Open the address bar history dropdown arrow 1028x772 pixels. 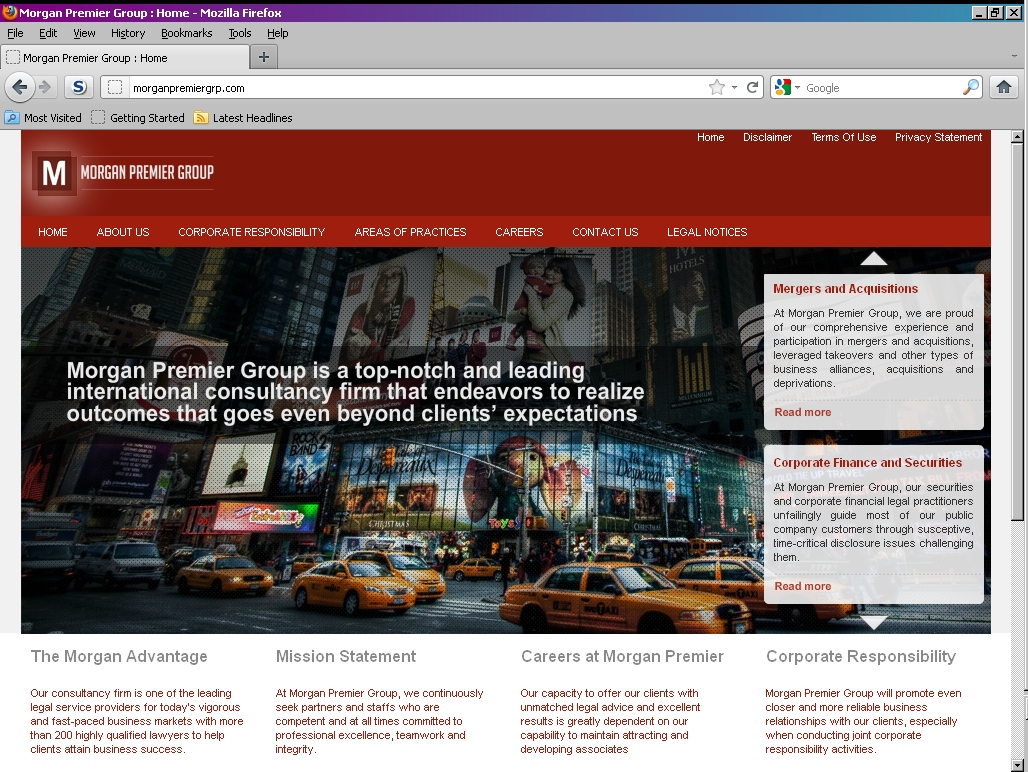[x=734, y=87]
